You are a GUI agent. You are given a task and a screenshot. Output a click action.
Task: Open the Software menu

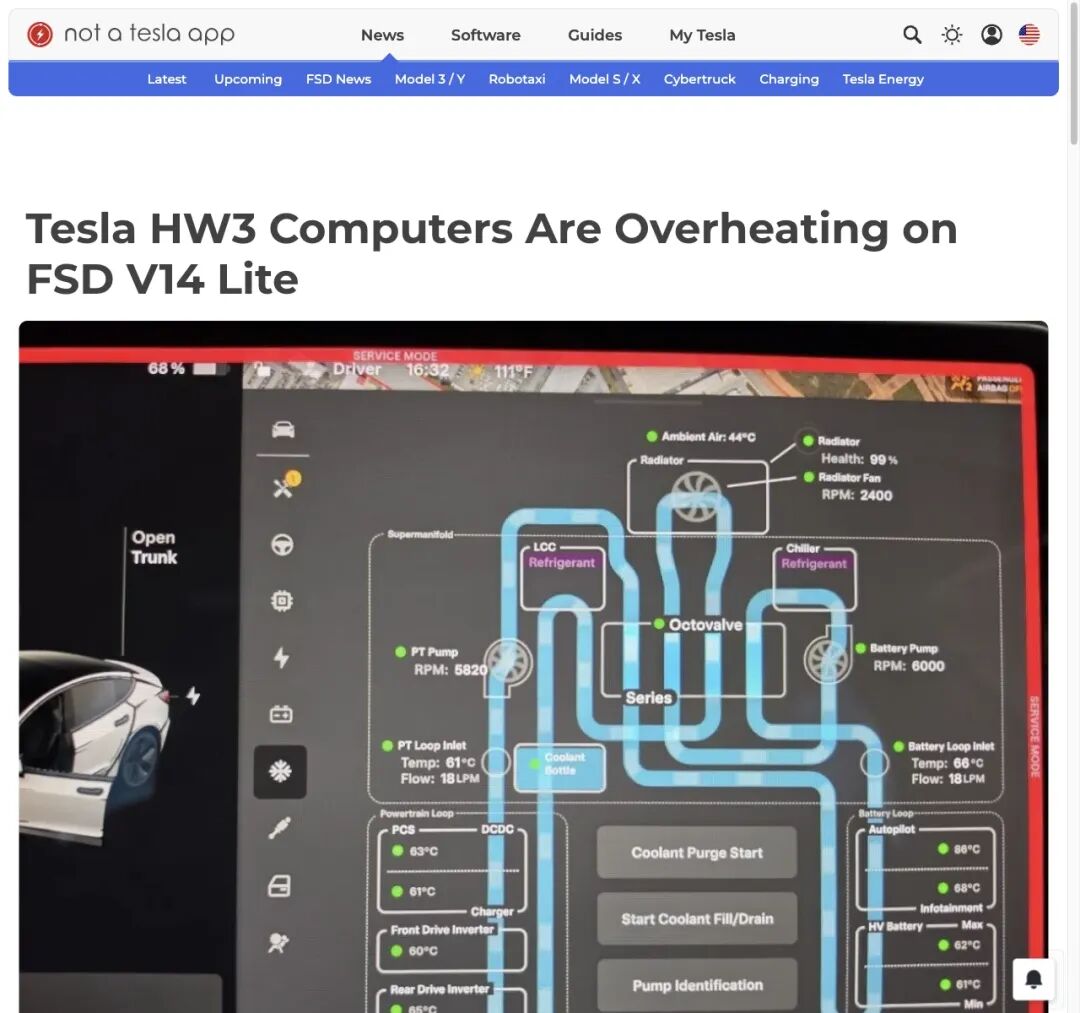(486, 35)
